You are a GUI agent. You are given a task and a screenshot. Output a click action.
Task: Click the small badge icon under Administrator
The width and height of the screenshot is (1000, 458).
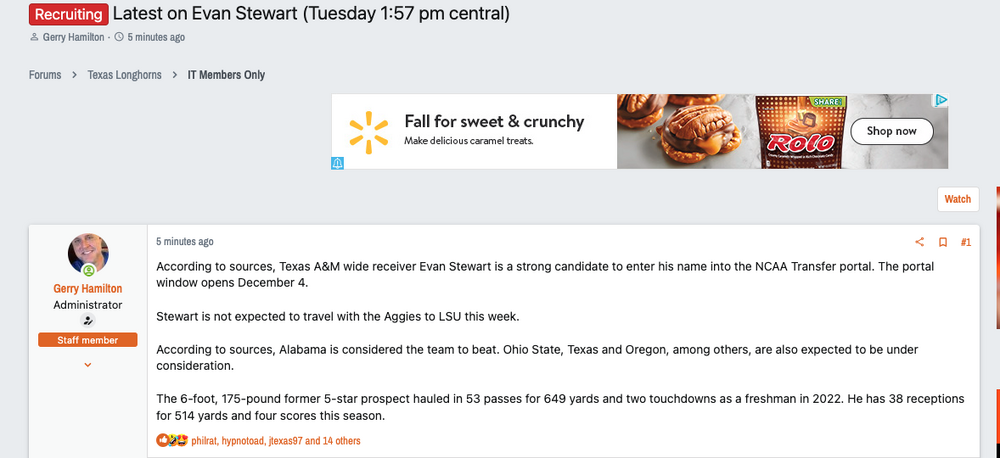click(x=88, y=321)
